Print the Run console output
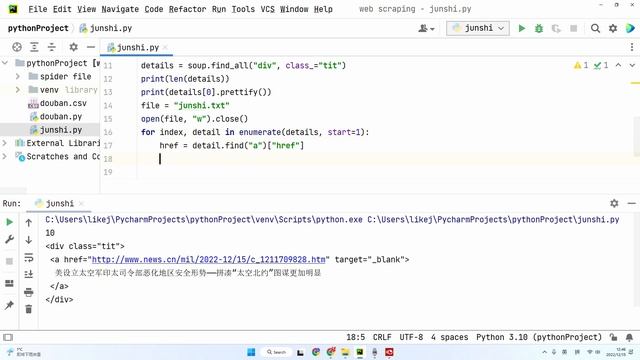Image resolution: width=640 pixels, height=360 pixels. [29, 292]
